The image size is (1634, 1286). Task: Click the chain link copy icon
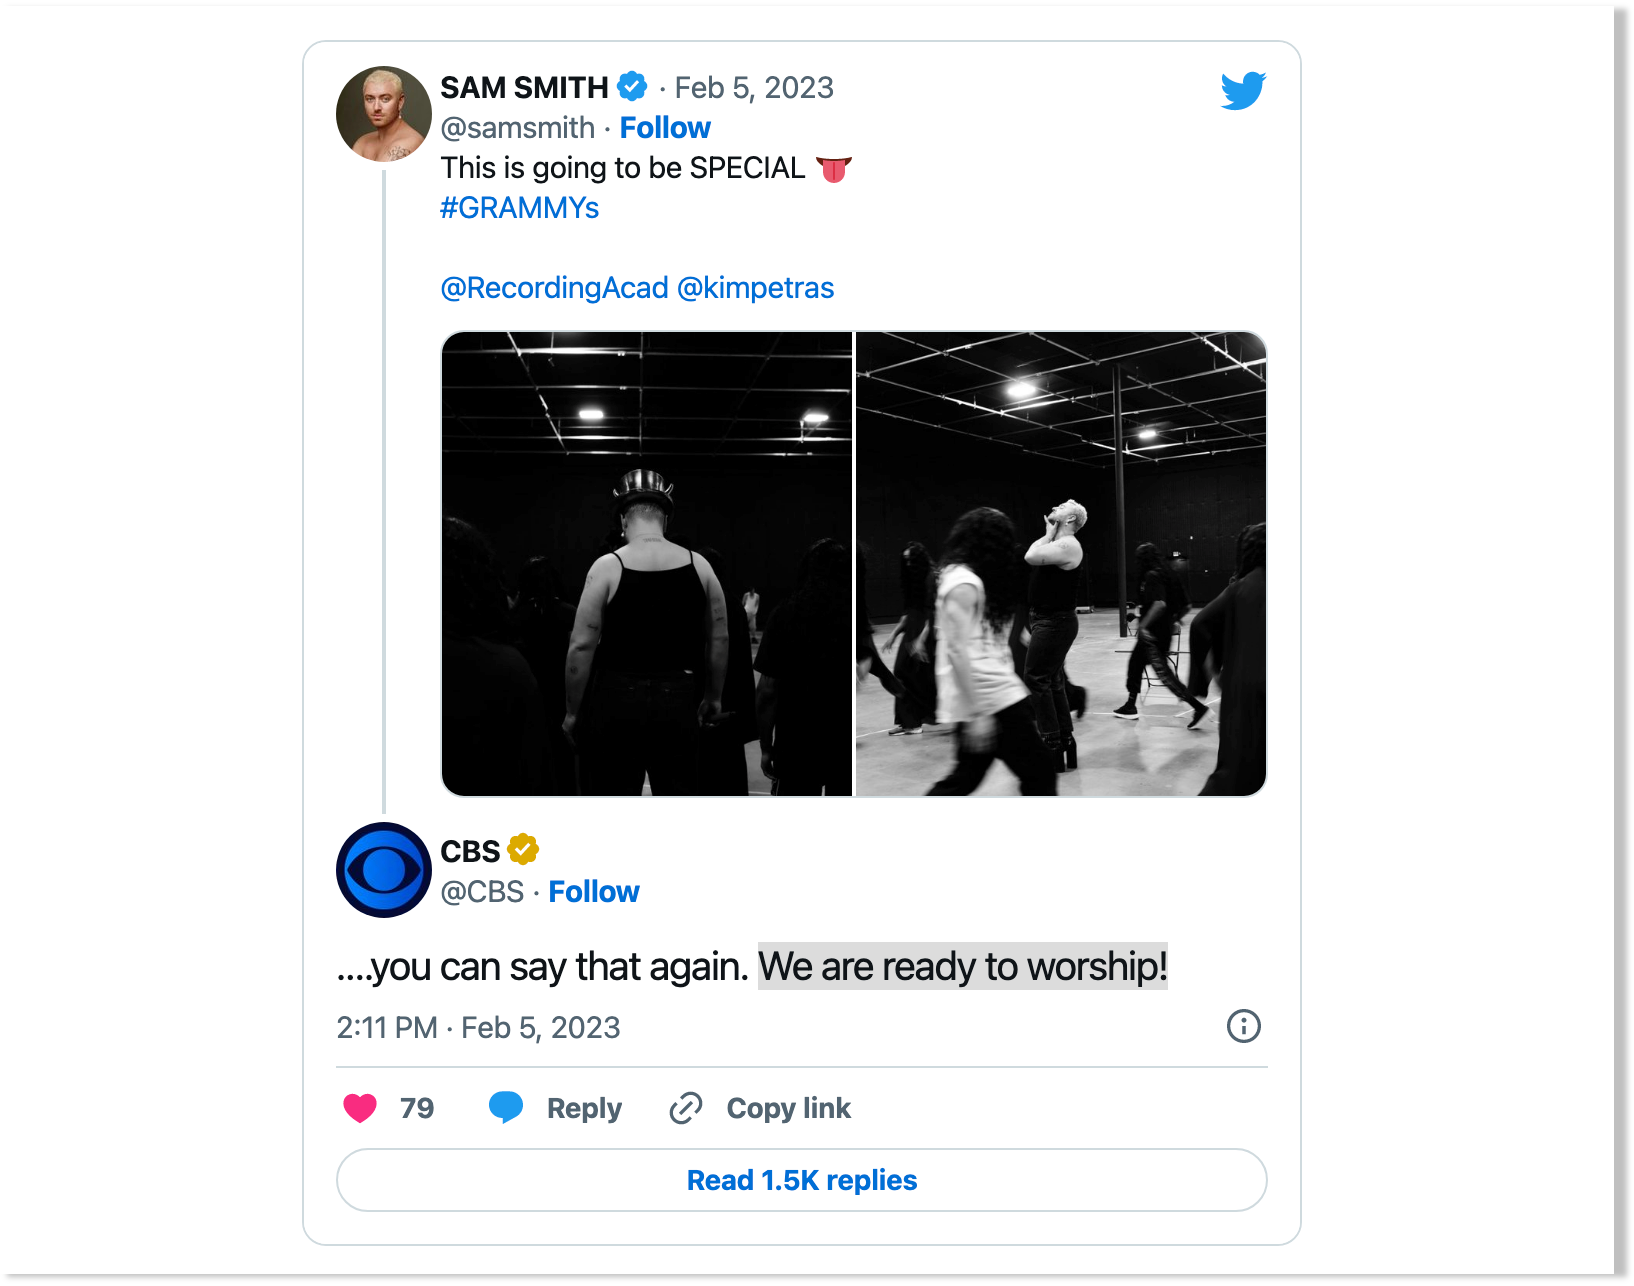click(686, 1108)
